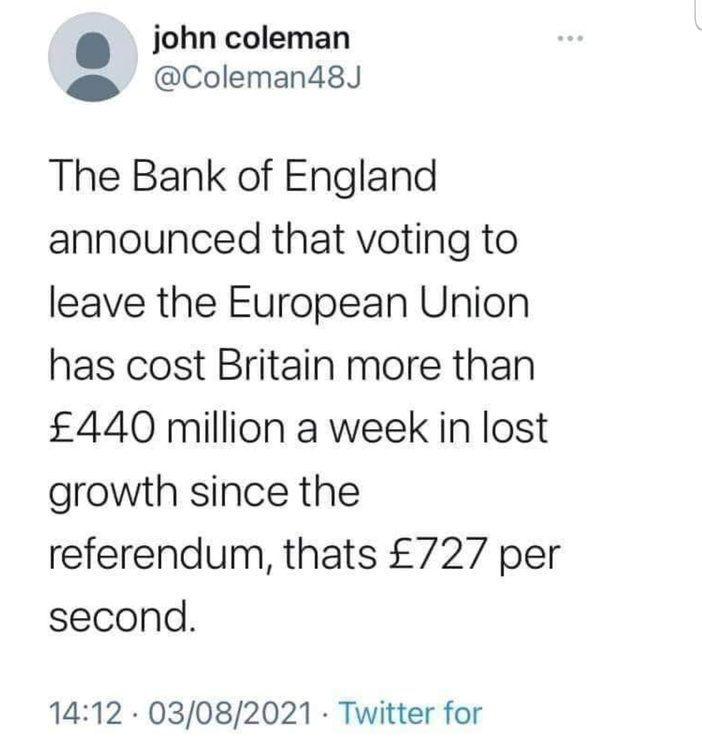Click the grey default profile avatar
Viewport: 702px width, 740px height.
click(91, 57)
